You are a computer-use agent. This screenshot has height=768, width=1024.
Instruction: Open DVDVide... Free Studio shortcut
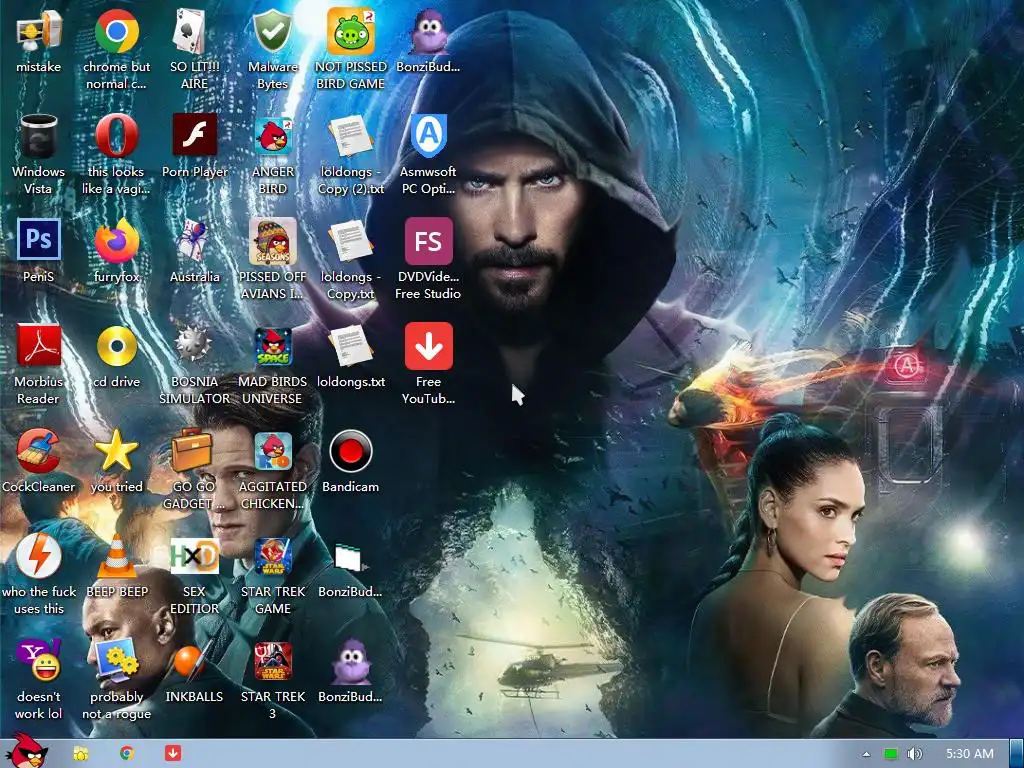click(428, 241)
